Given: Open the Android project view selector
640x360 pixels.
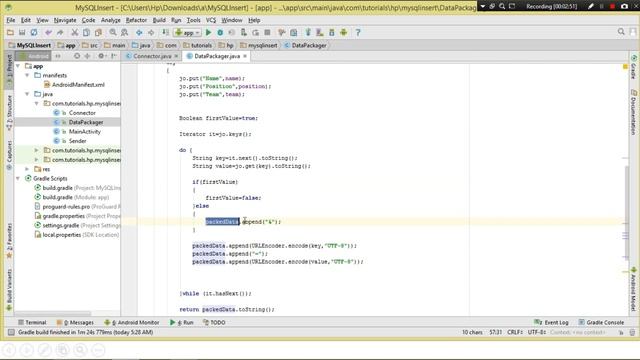Looking at the screenshot, I should click(33, 56).
